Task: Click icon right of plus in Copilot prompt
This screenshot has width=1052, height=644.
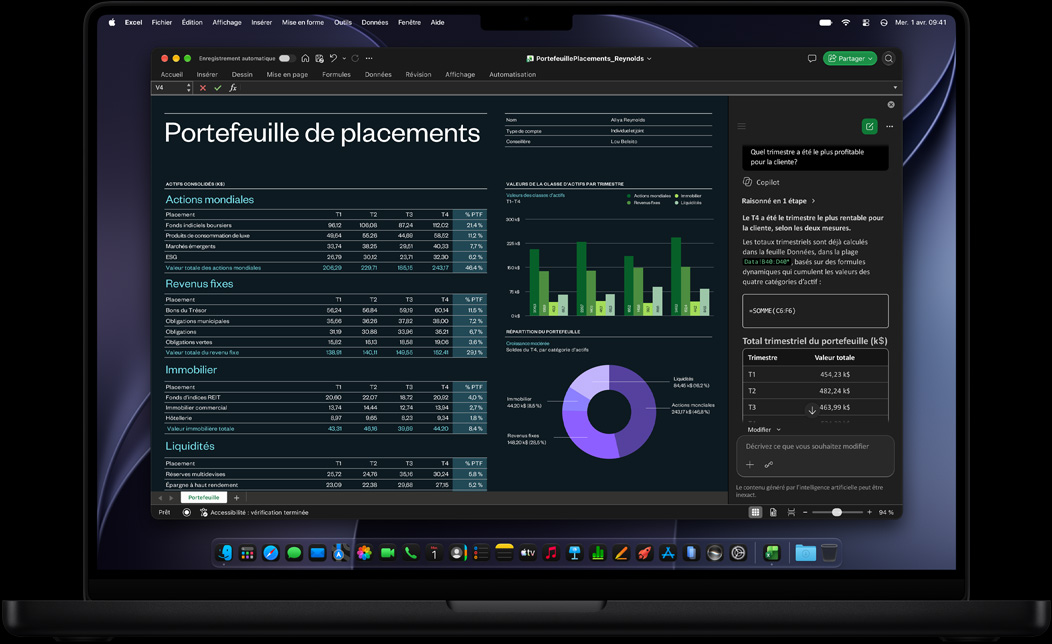Action: (769, 464)
